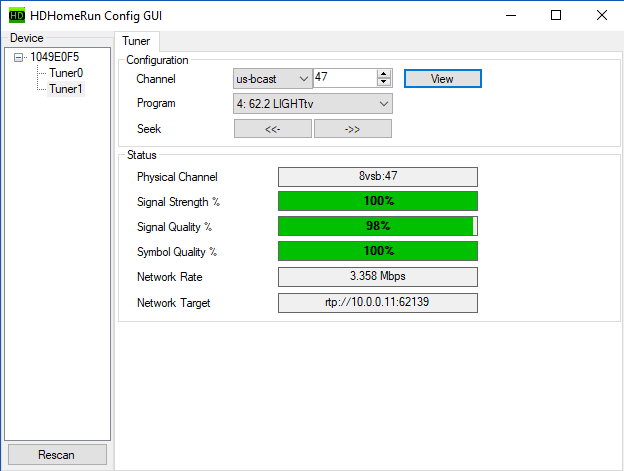Select Tuner0 in the device tree

(x=66, y=73)
